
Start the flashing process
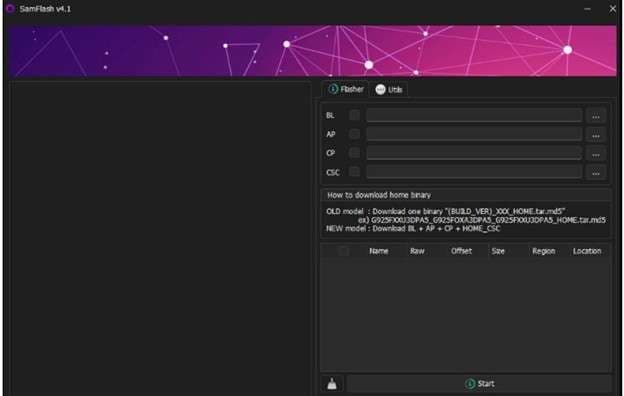(x=479, y=384)
